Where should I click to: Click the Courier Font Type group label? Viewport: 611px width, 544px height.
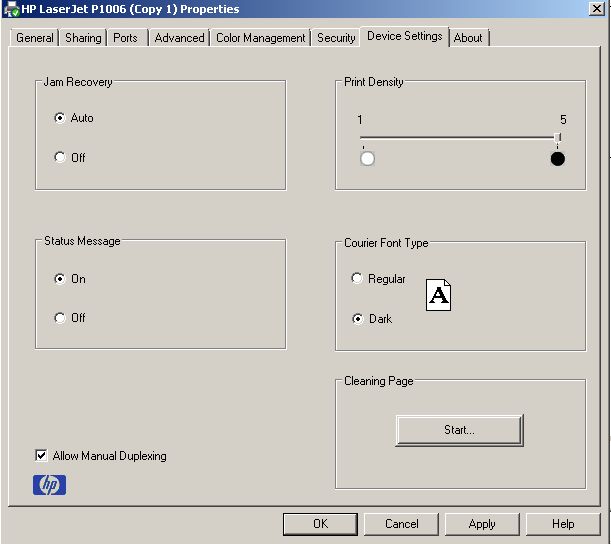pos(386,243)
